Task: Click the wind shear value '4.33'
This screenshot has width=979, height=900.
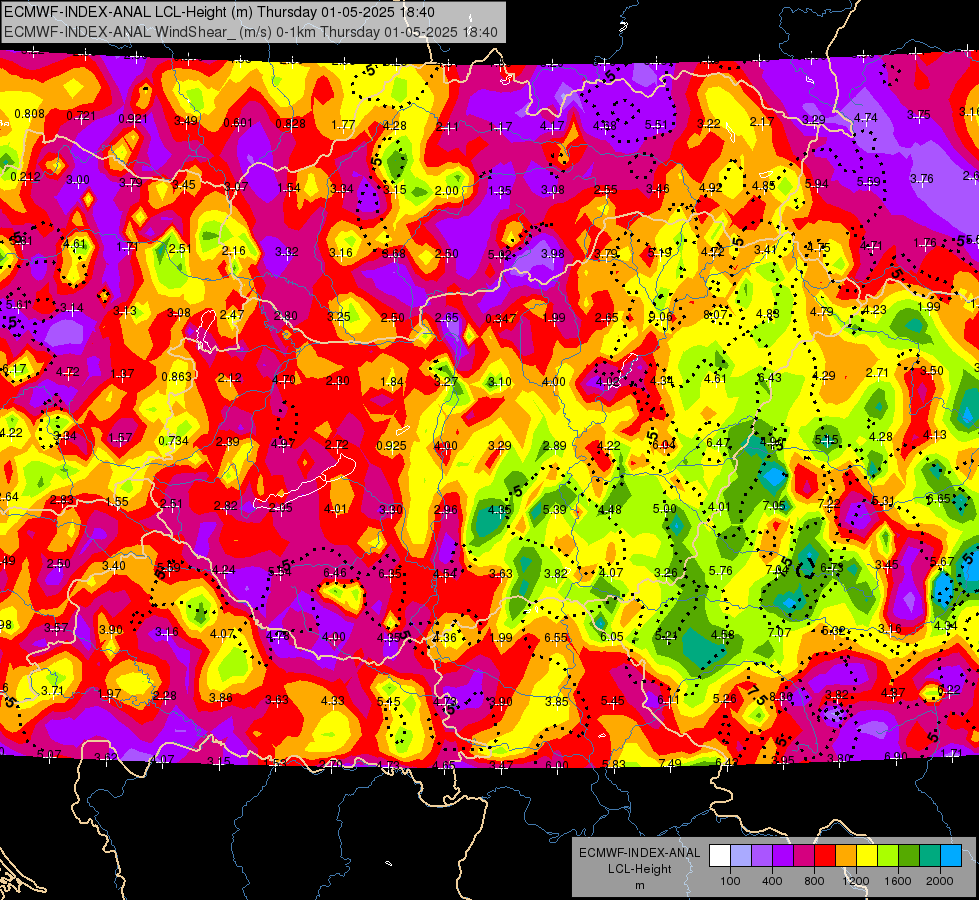Action: (x=332, y=701)
